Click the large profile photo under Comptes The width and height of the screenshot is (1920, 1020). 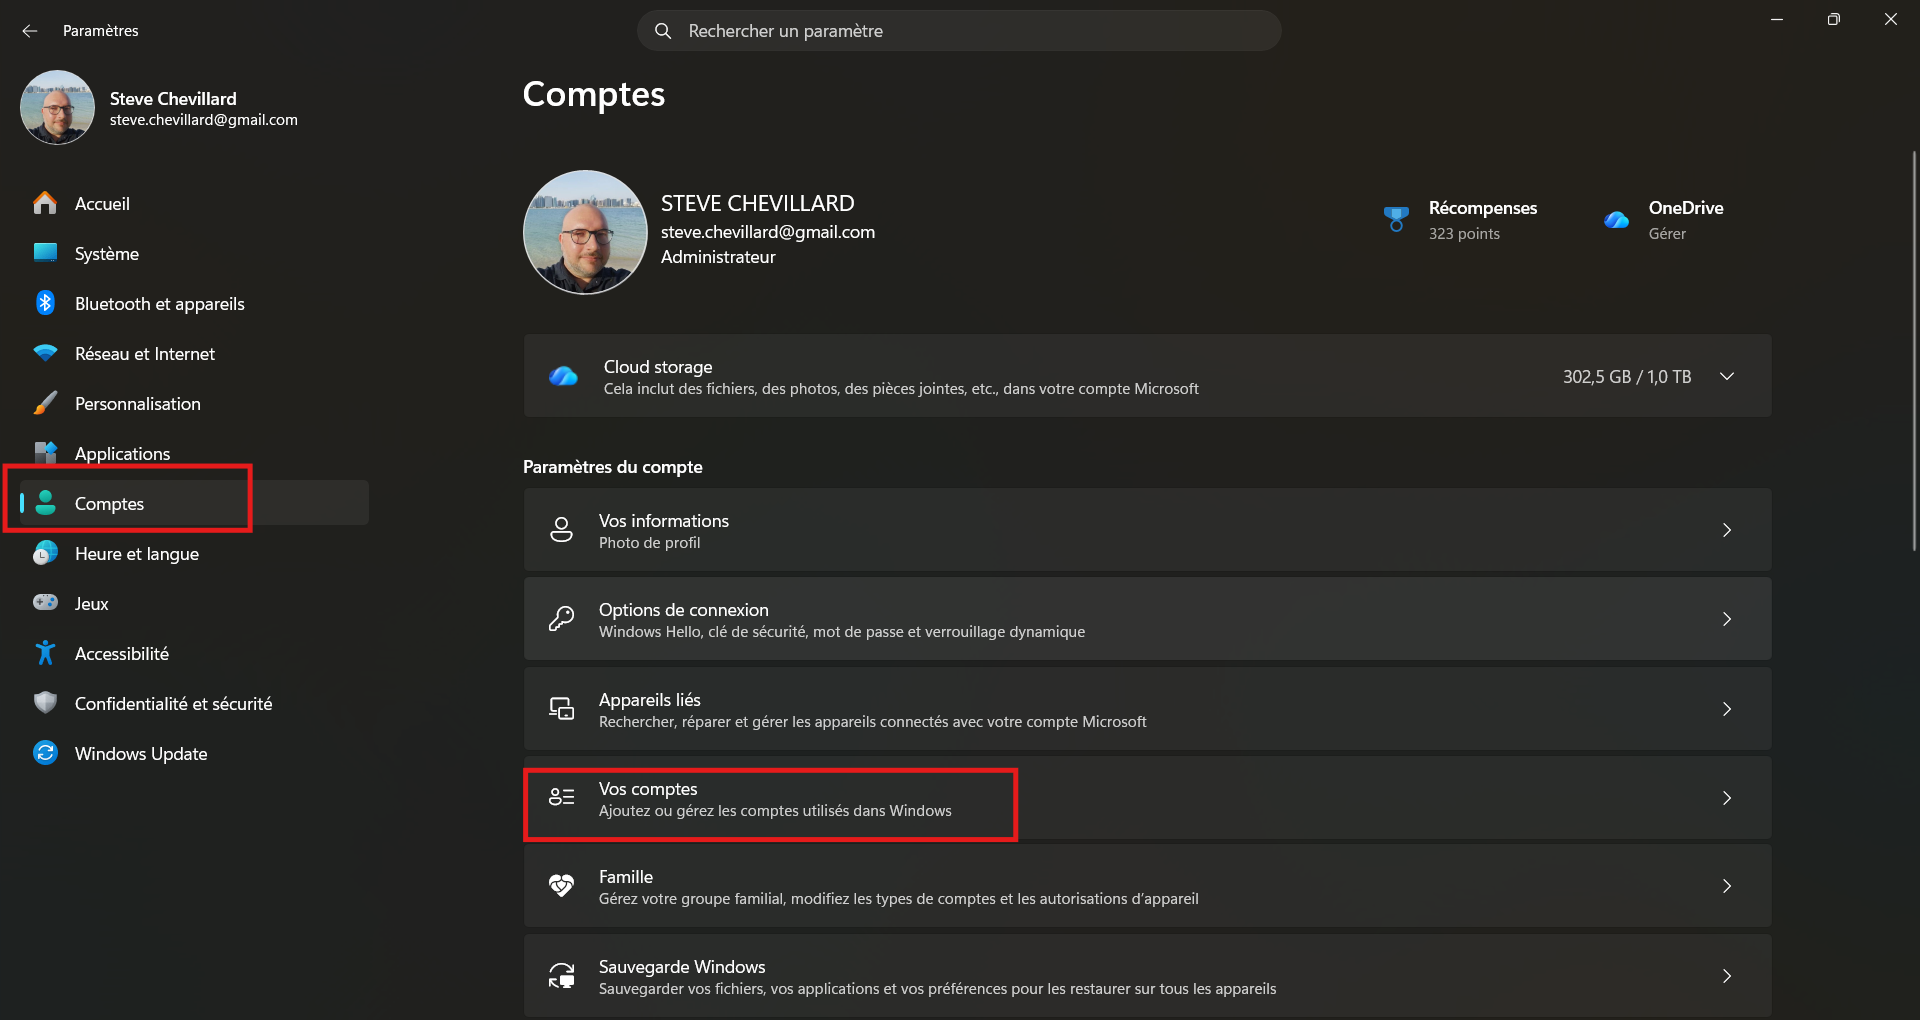[x=585, y=232]
